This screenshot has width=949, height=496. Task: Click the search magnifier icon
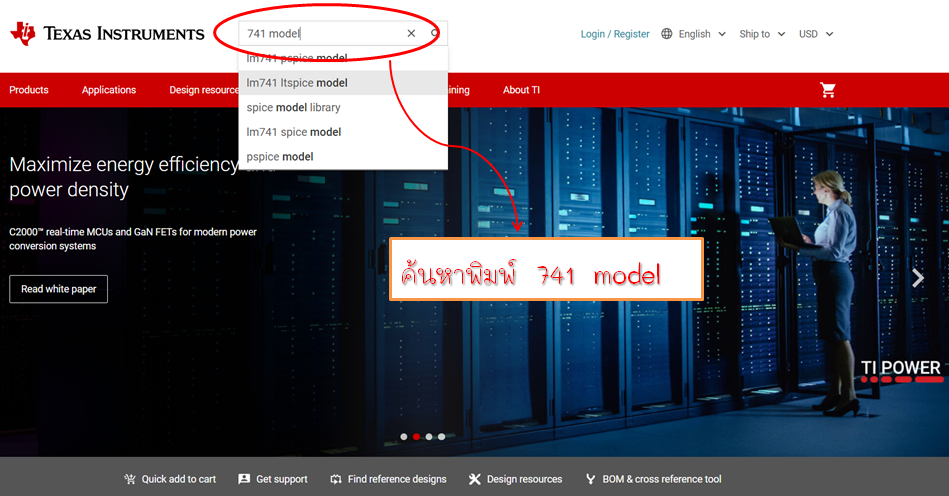click(435, 33)
